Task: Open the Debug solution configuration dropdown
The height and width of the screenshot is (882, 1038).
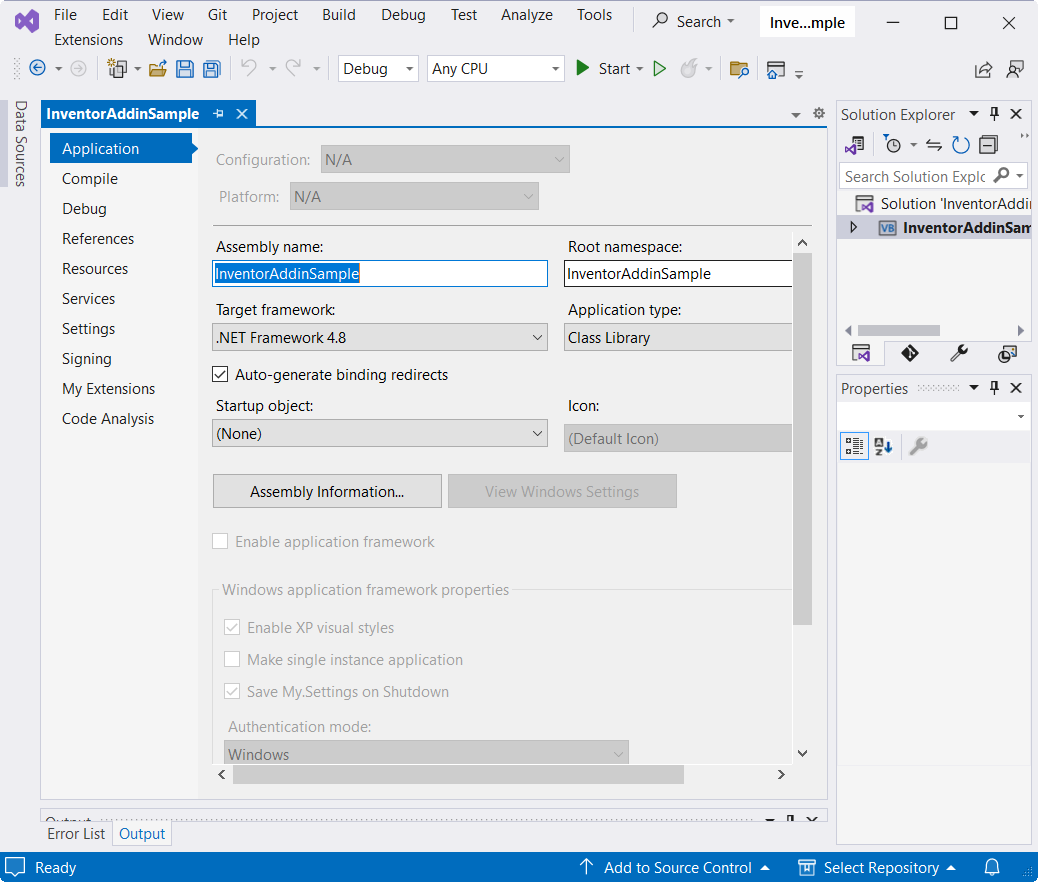Action: [378, 69]
